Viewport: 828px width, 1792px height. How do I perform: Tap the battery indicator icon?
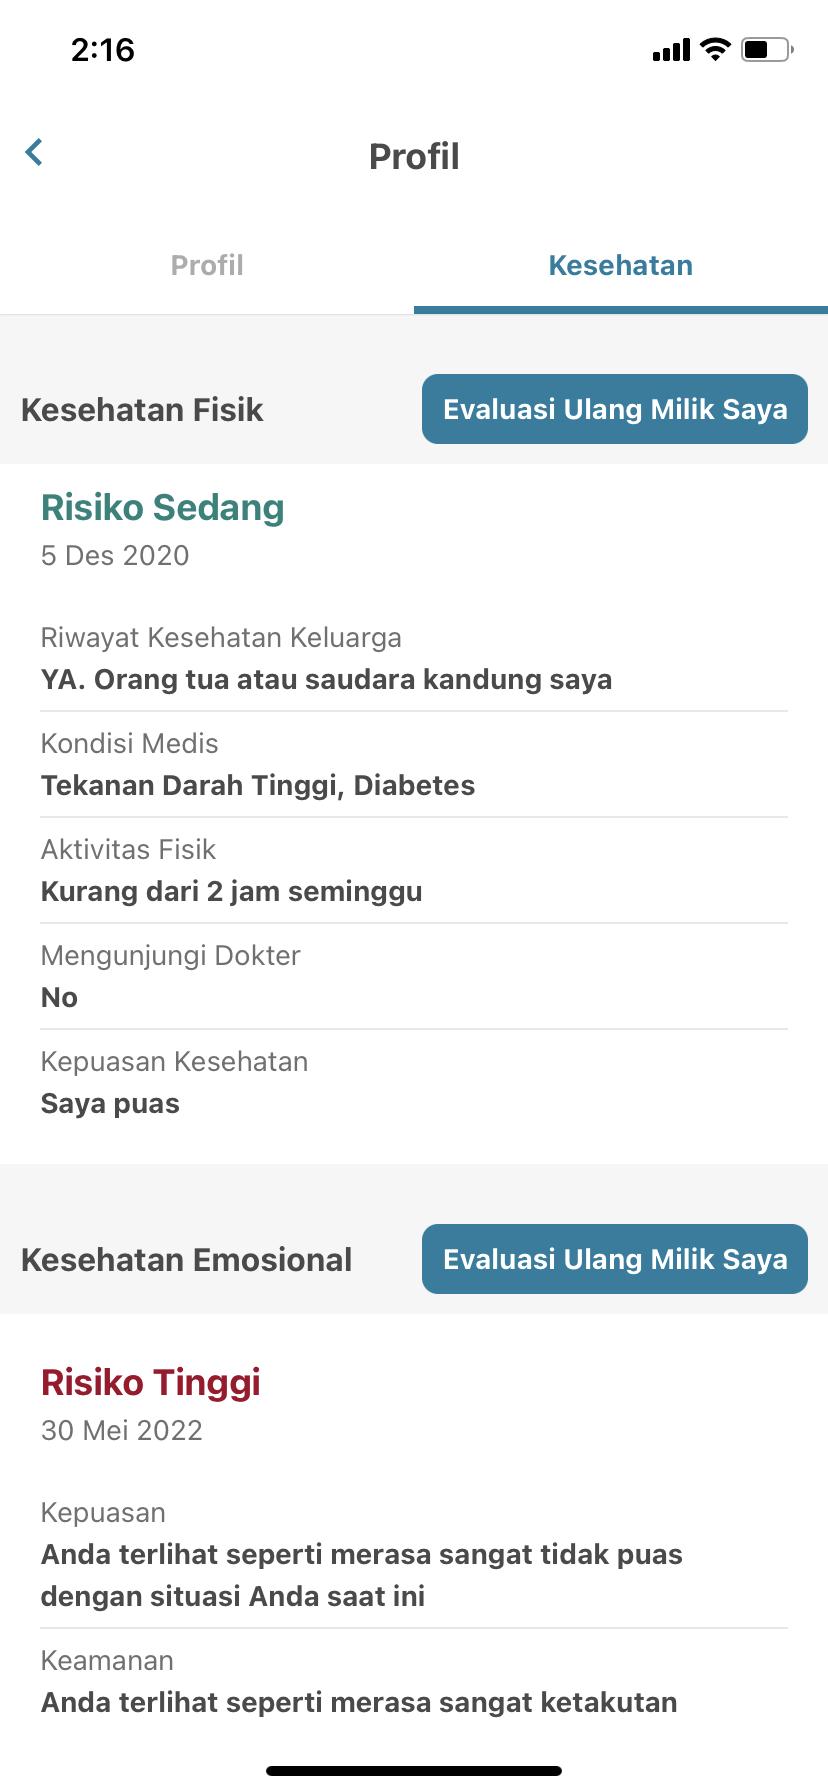[x=766, y=49]
